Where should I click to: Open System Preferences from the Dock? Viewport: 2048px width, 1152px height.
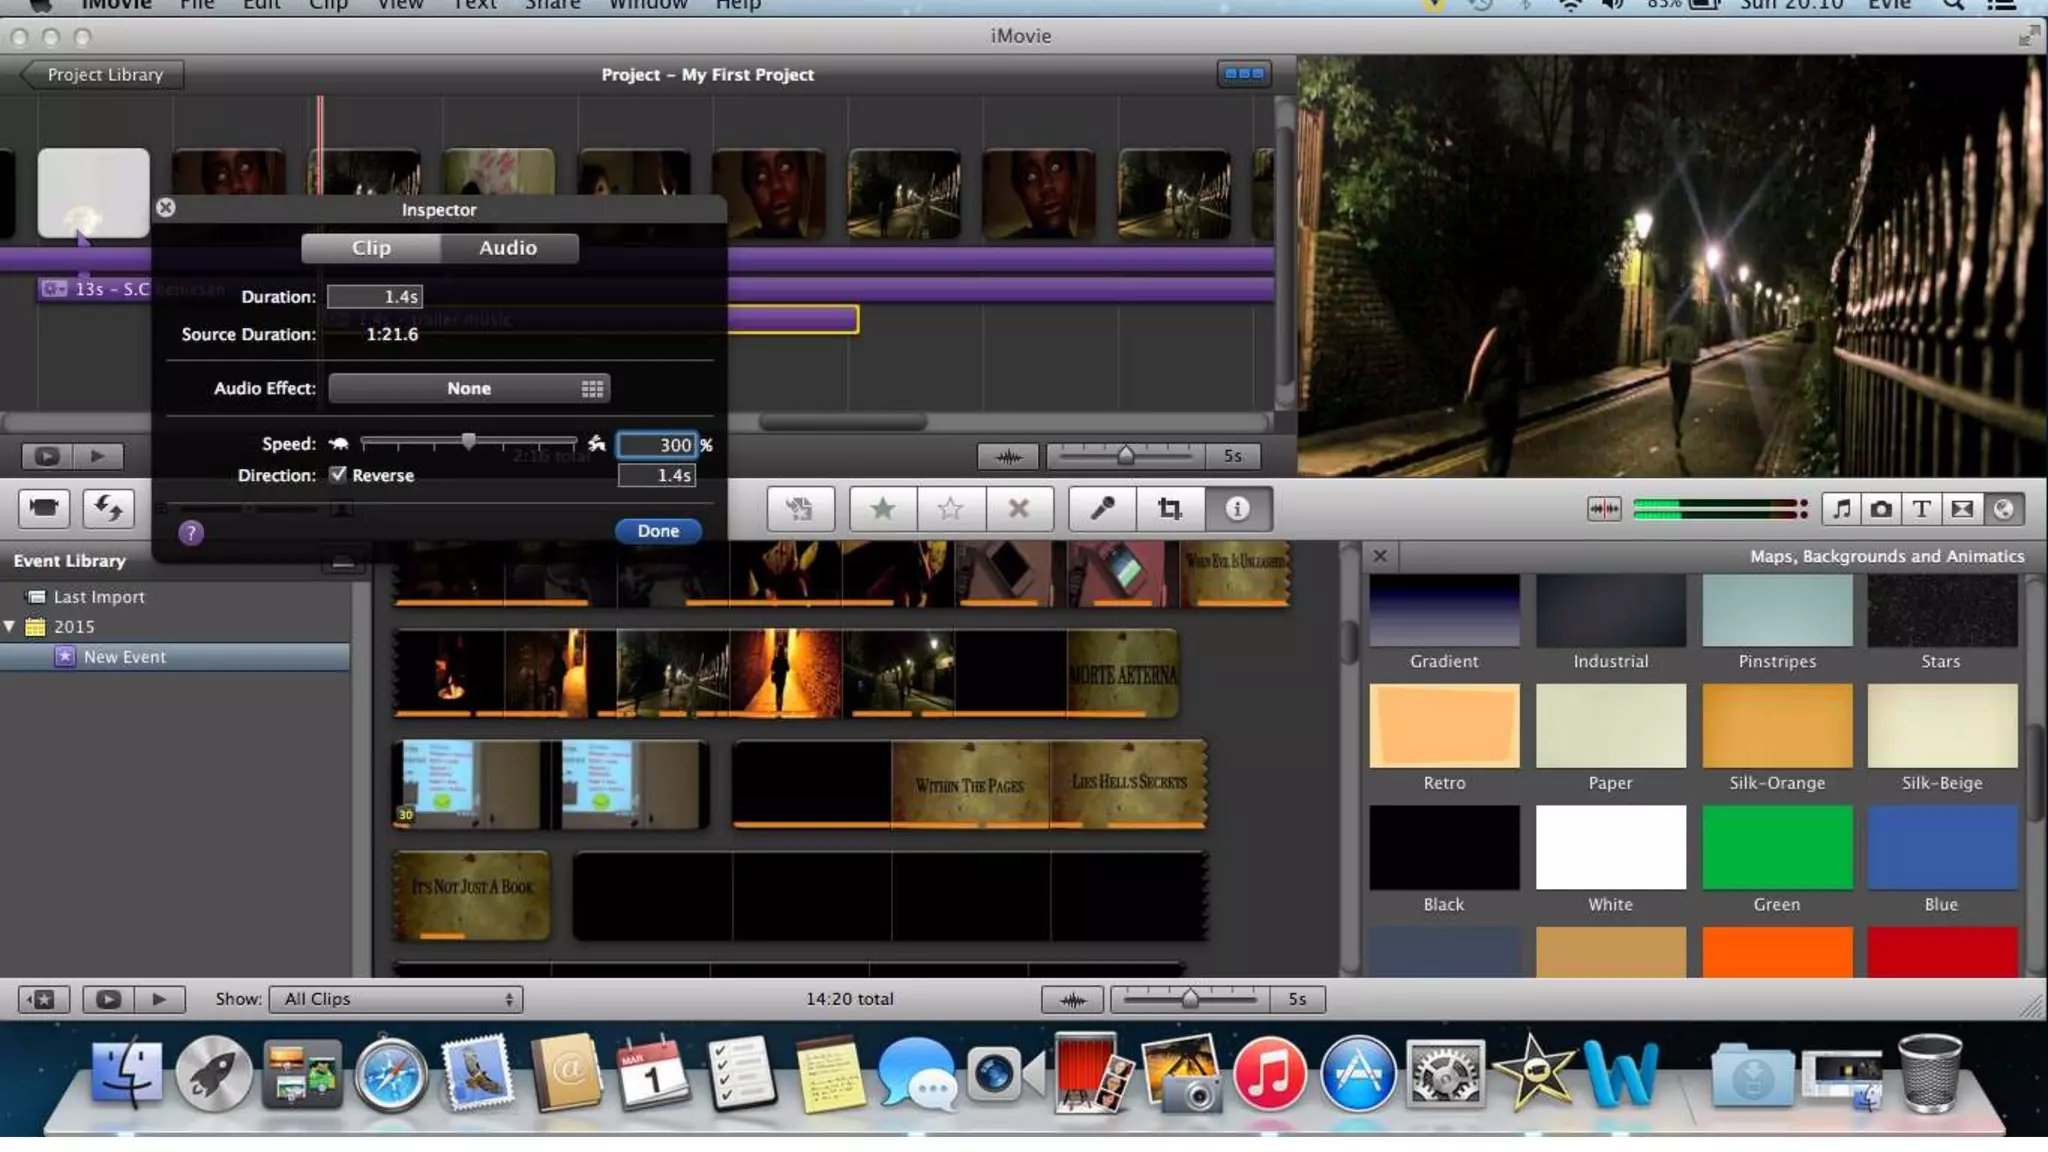coord(1445,1075)
